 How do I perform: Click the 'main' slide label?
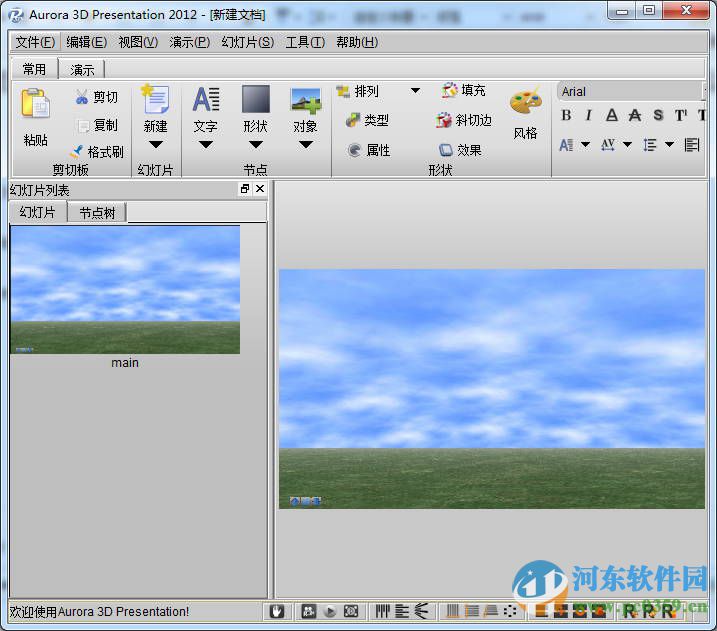[x=125, y=363]
